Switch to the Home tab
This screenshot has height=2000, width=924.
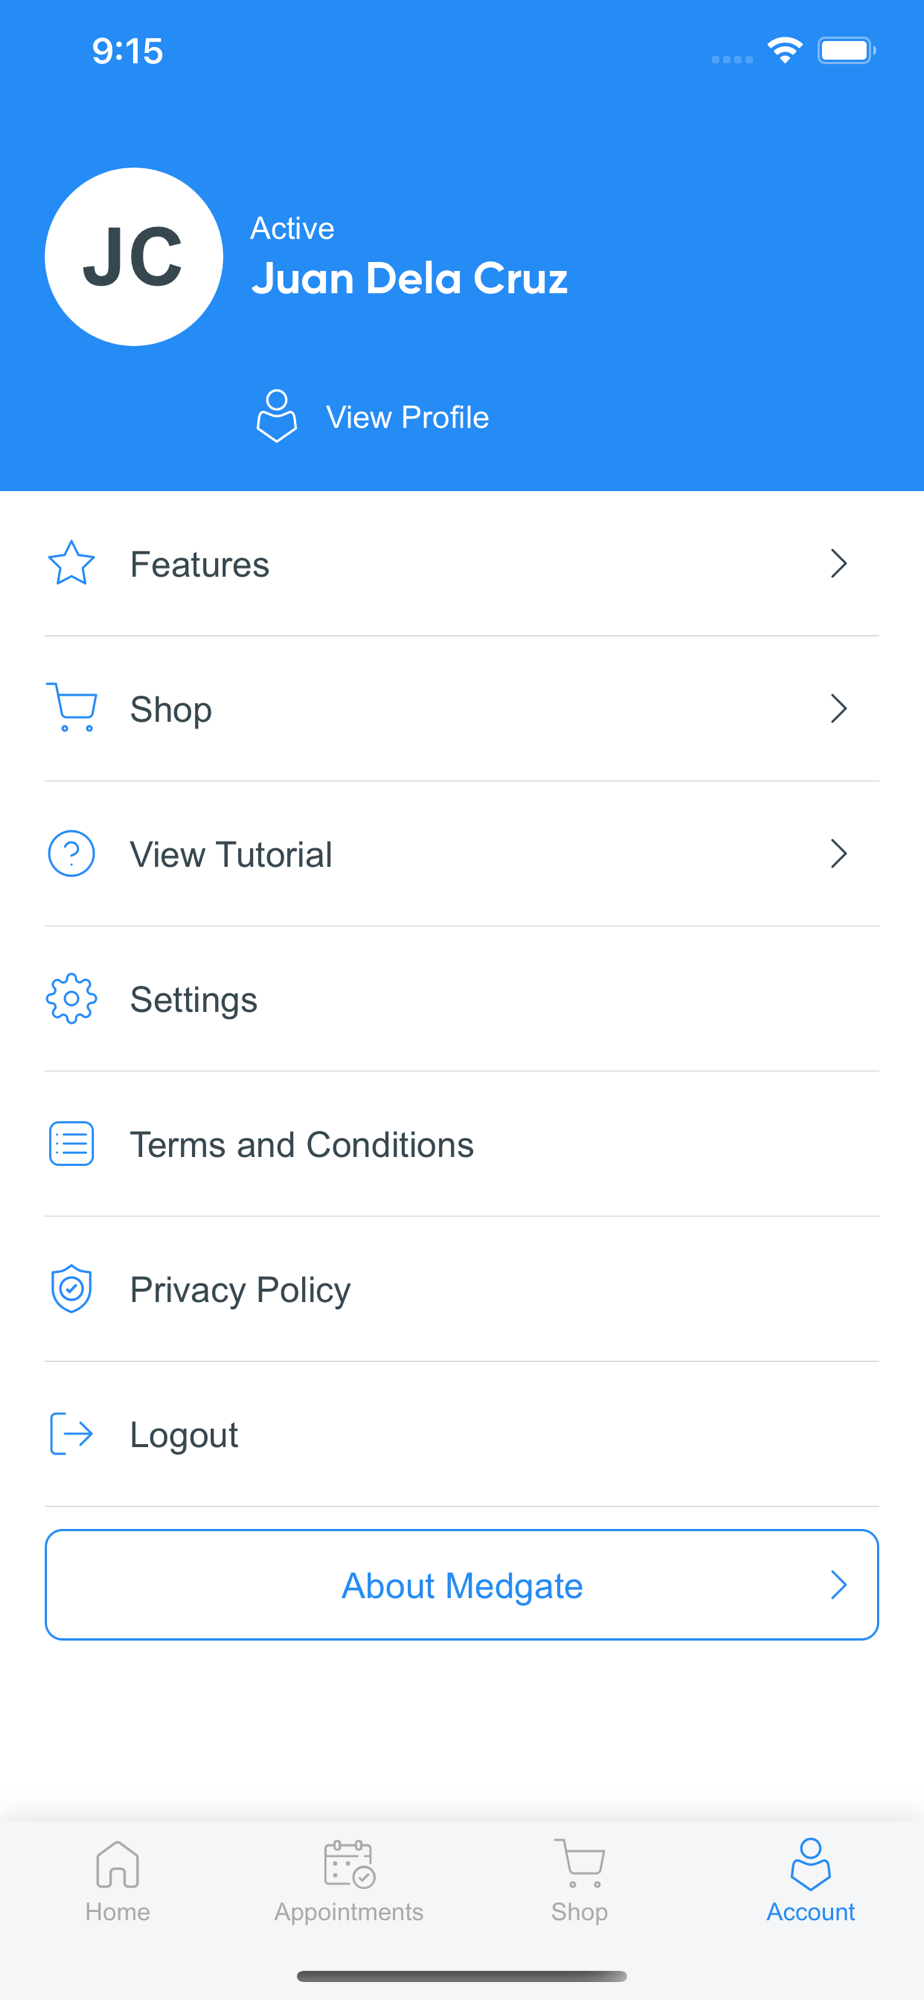(x=117, y=1882)
